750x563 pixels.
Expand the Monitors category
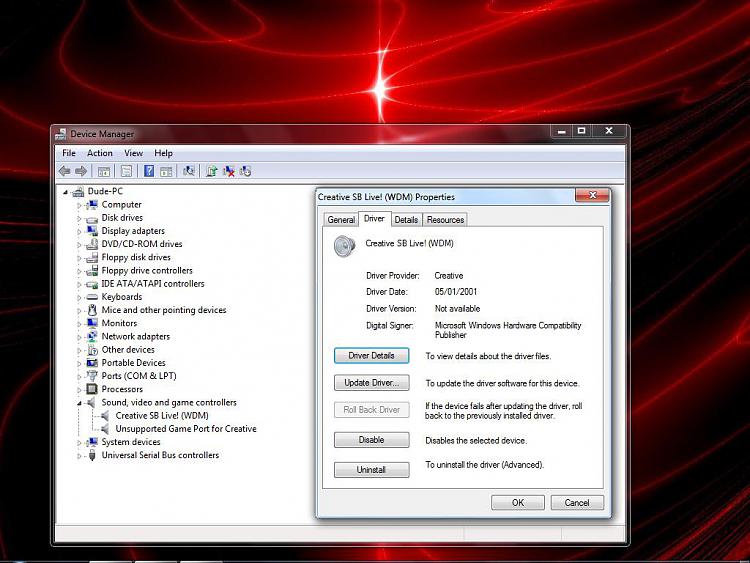pyautogui.click(x=79, y=324)
